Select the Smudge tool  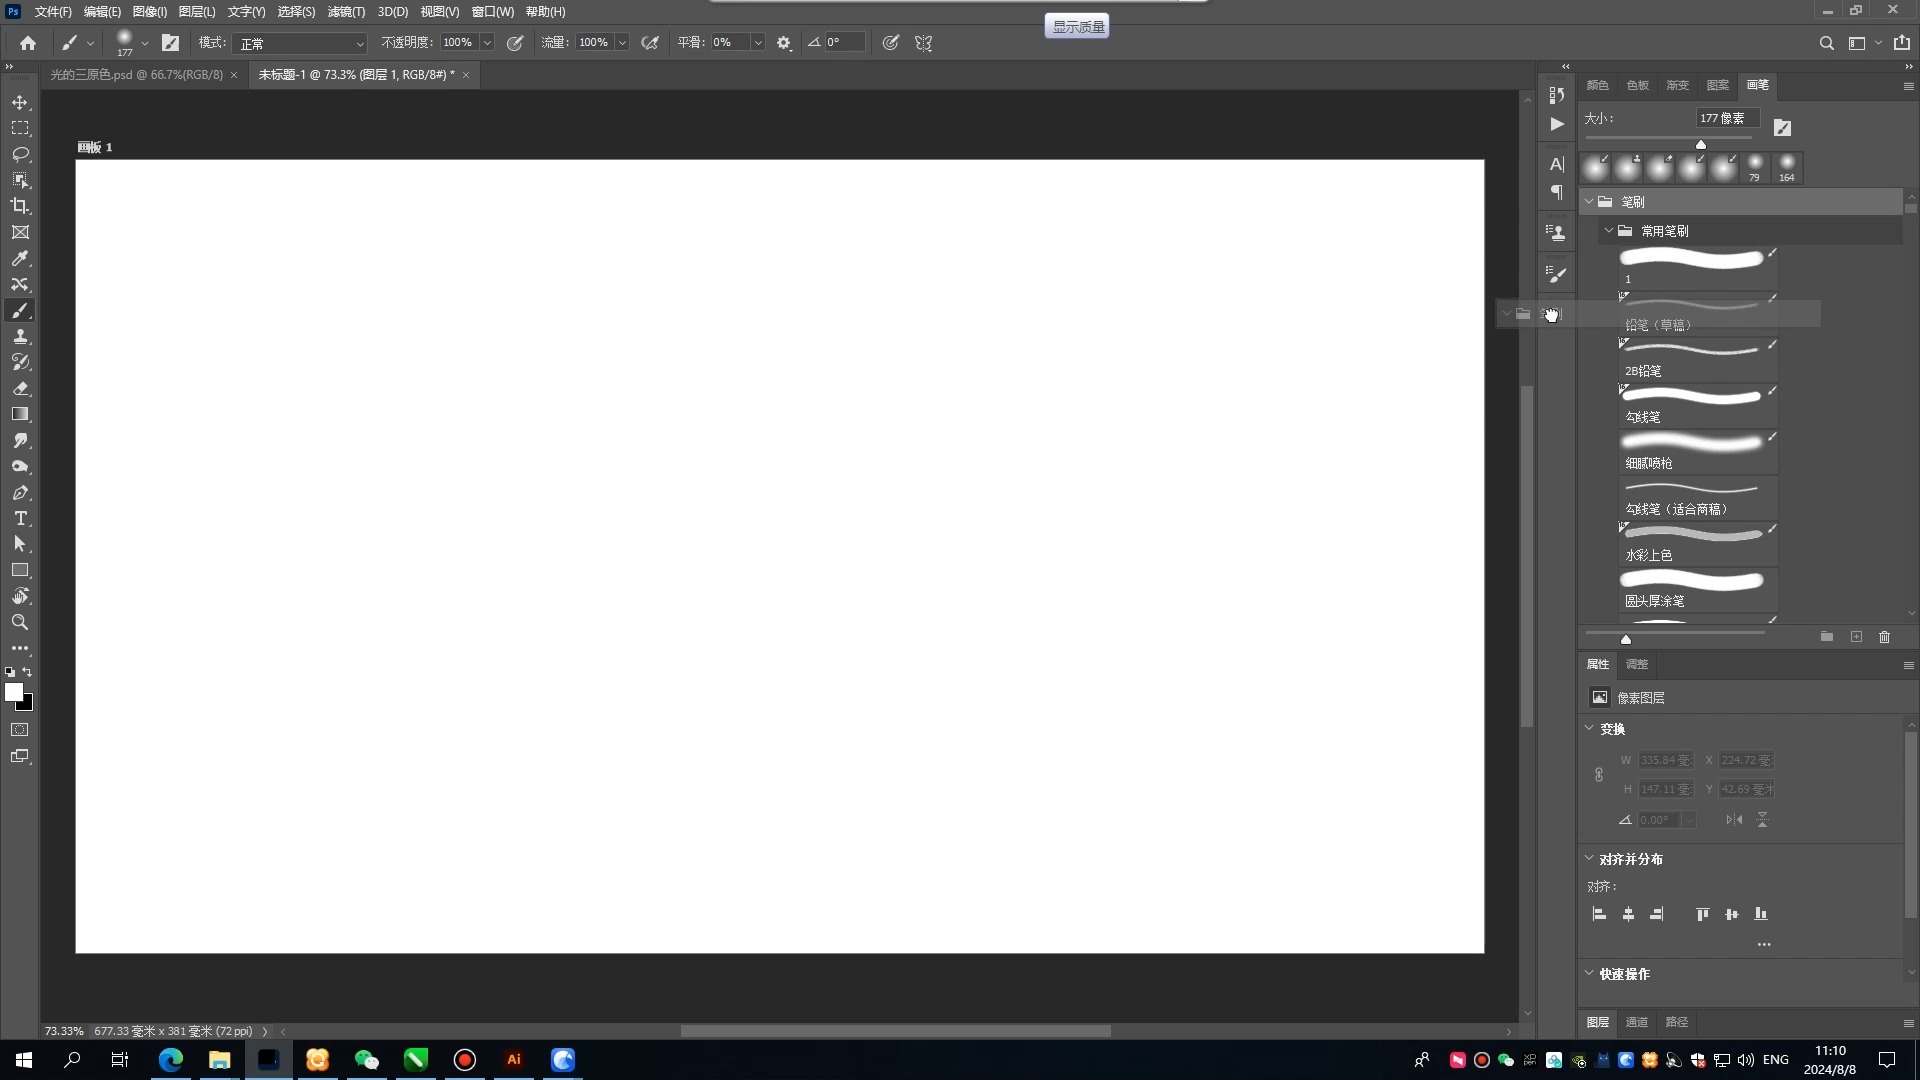(x=20, y=440)
